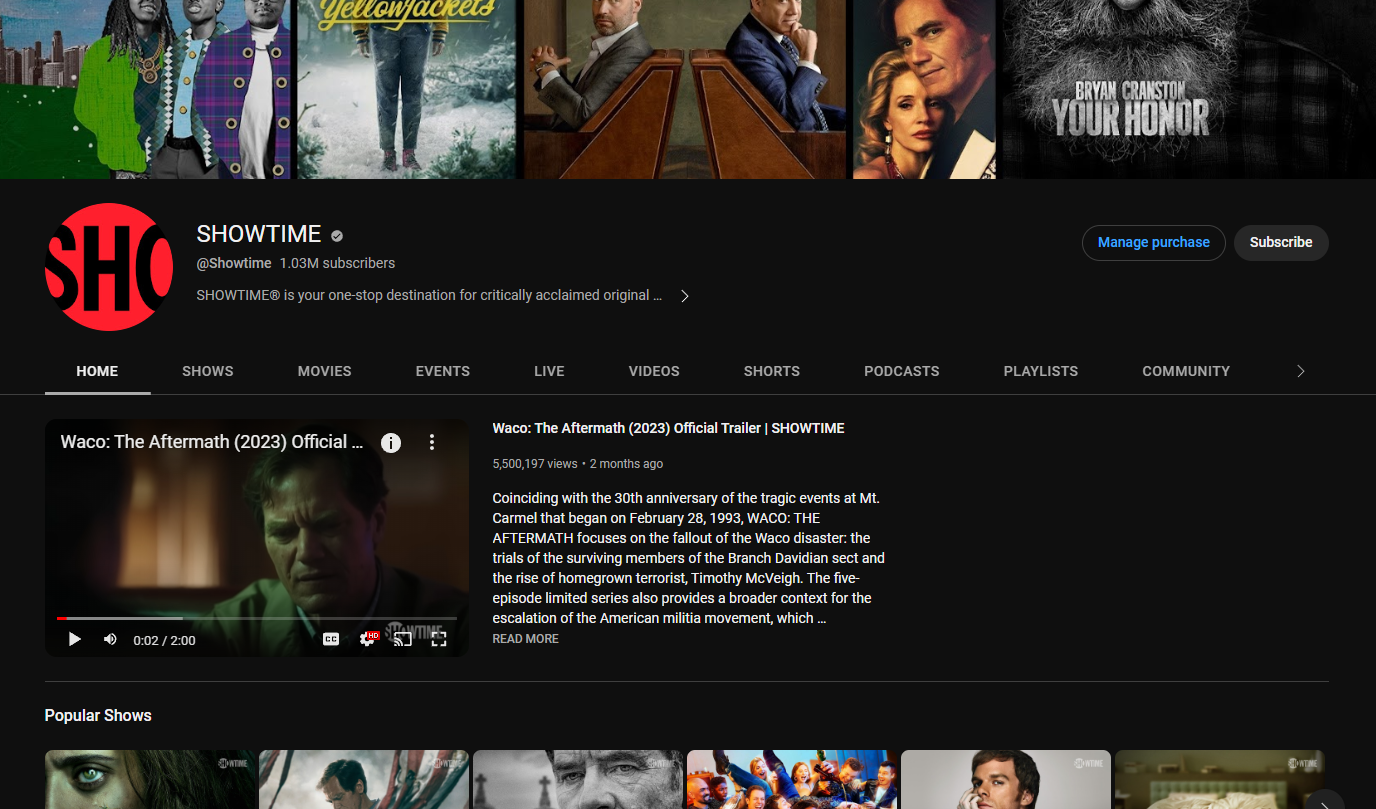Show more channel tabs arrow
1376x809 pixels.
[1300, 371]
